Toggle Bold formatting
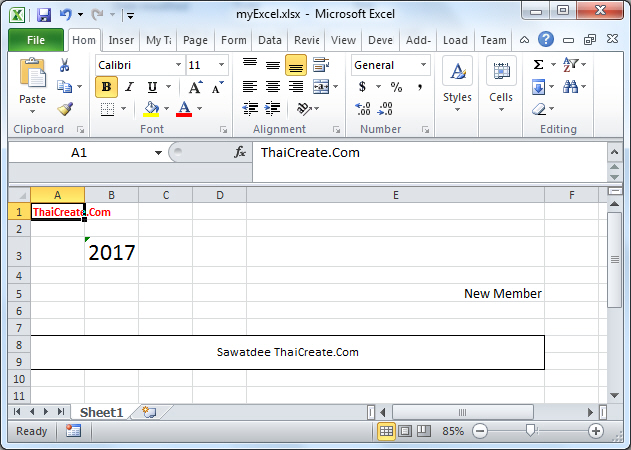Screen dimensions: 631x450 pyautogui.click(x=106, y=87)
